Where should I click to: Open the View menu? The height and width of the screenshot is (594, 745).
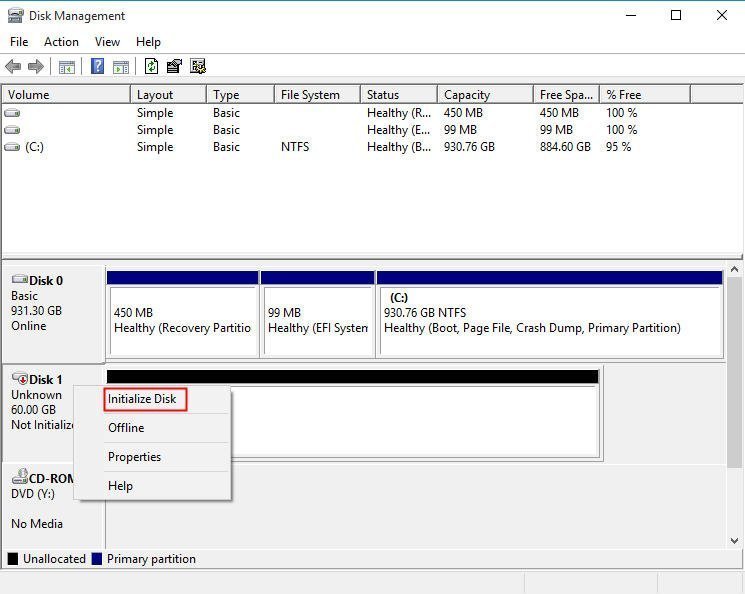point(107,42)
